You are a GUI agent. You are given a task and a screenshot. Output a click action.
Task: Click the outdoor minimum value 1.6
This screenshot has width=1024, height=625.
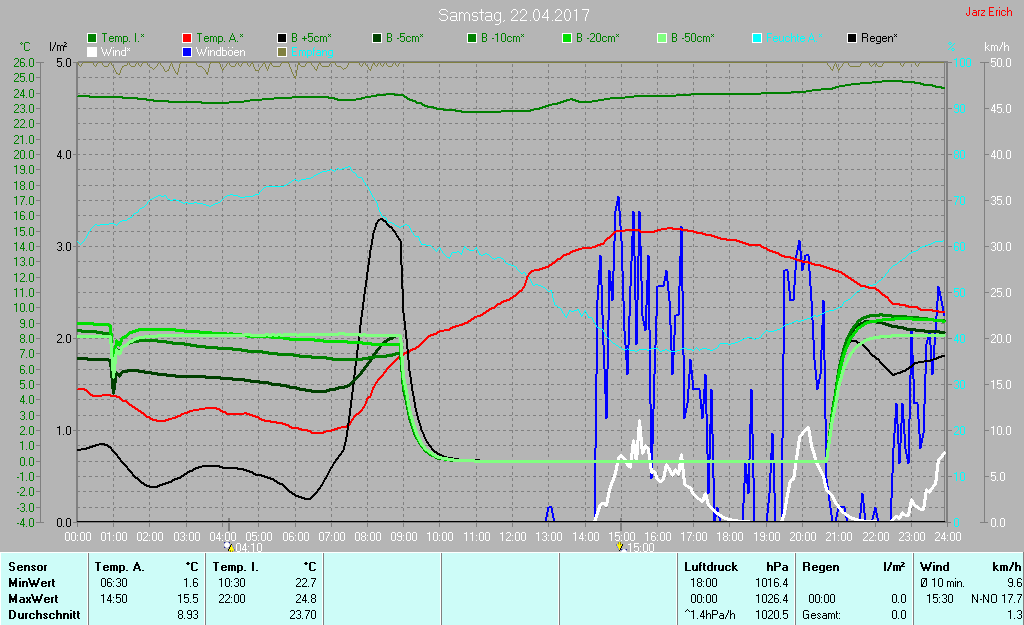tap(191, 583)
